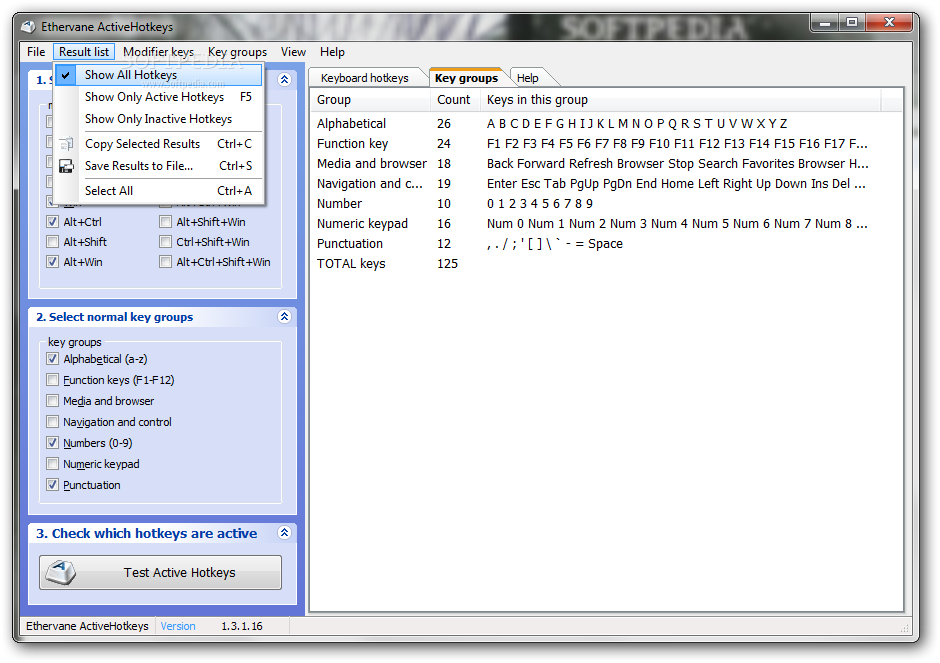Click version number 1.3.1.16
This screenshot has height=663, width=940.
tap(242, 626)
